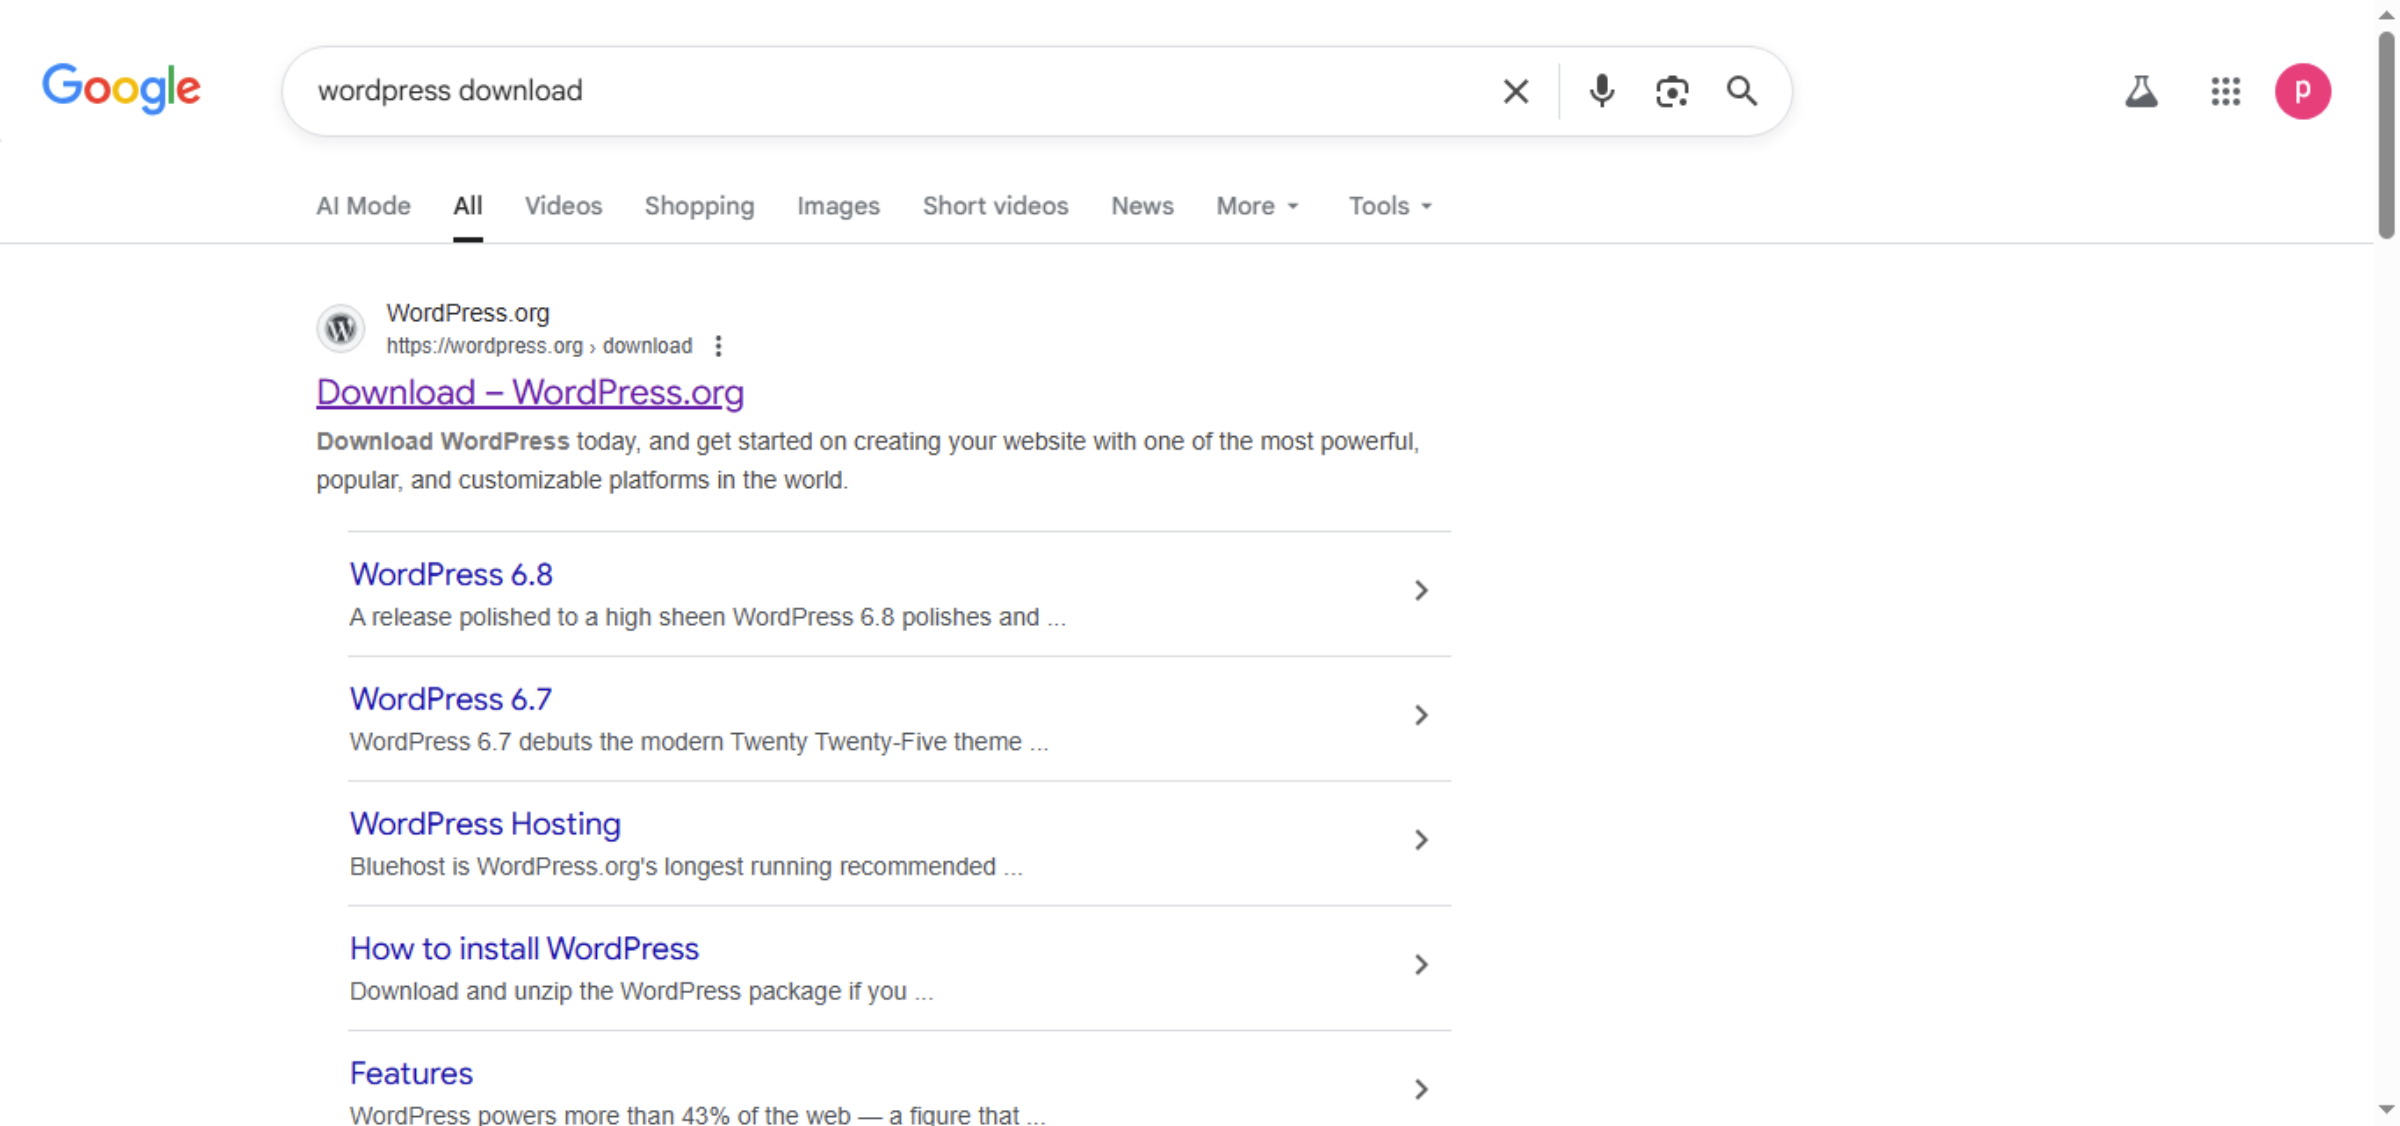The height and width of the screenshot is (1126, 2400).
Task: Select the Shopping search filter
Action: (x=699, y=206)
